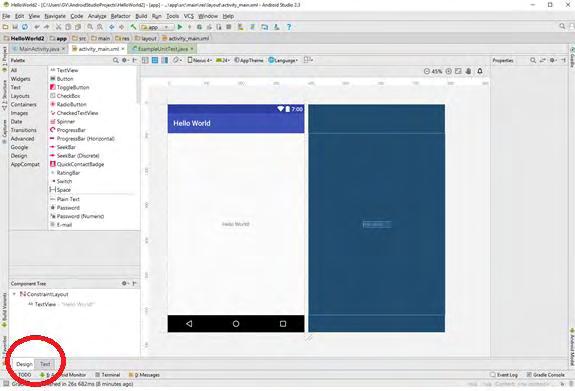The height and width of the screenshot is (391, 575).
Task: Open the API 24 version dropdown
Action: (223, 60)
